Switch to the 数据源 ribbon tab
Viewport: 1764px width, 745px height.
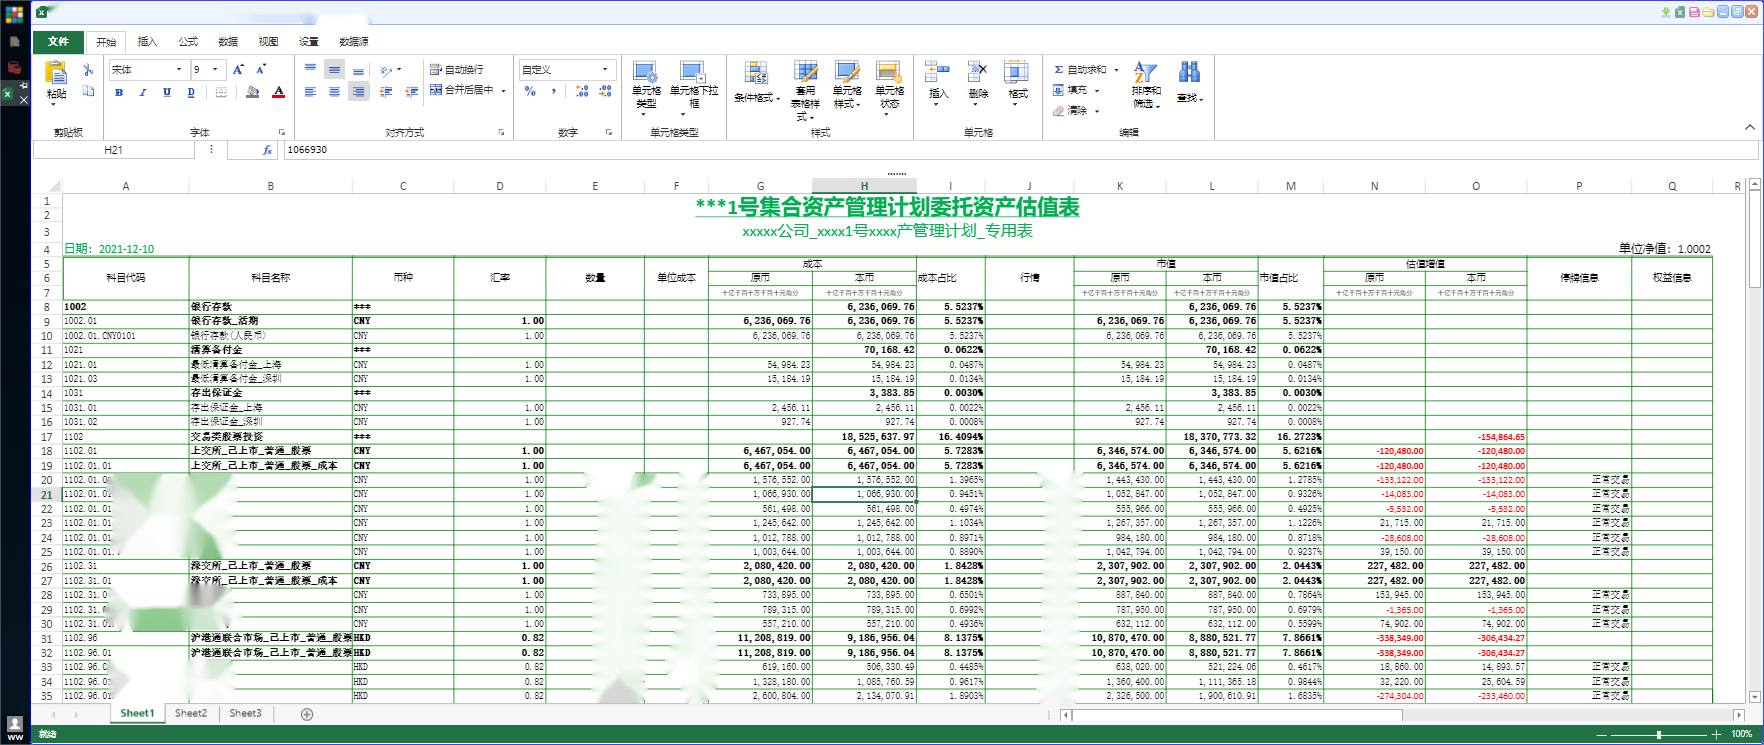pyautogui.click(x=354, y=42)
